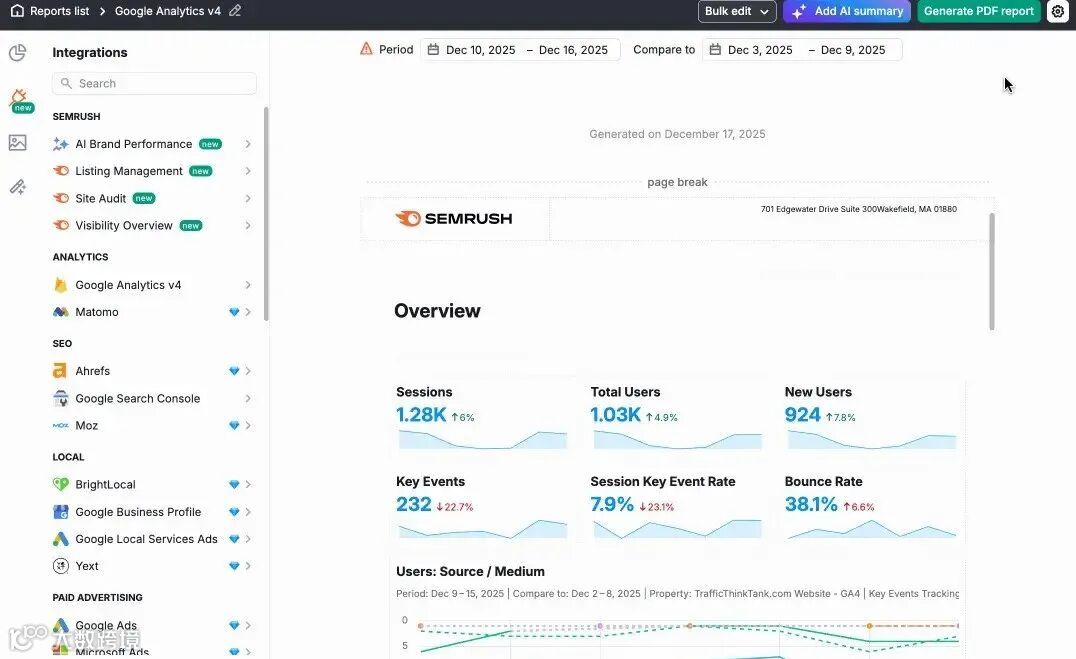This screenshot has width=1076, height=659.
Task: Click the Period start date Dec 10, 2025
Action: point(480,49)
